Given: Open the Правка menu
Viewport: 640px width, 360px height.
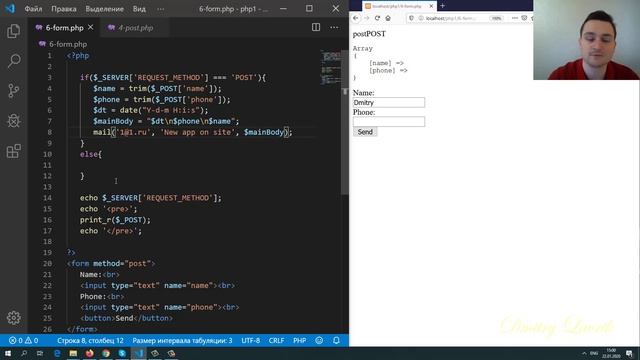Looking at the screenshot, I should click(x=64, y=9).
